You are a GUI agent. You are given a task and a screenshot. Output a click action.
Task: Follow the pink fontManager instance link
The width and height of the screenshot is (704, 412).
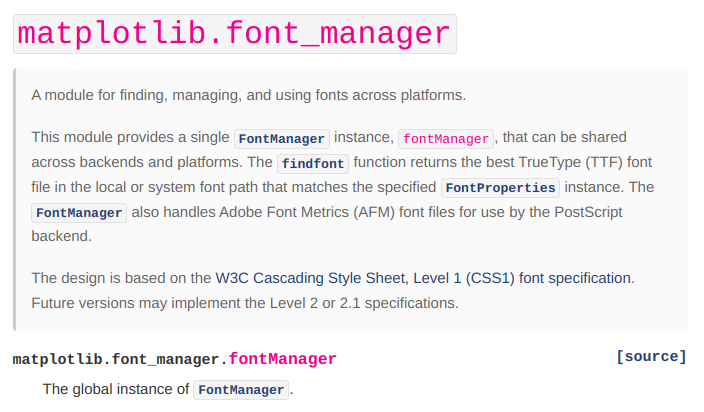tap(446, 138)
